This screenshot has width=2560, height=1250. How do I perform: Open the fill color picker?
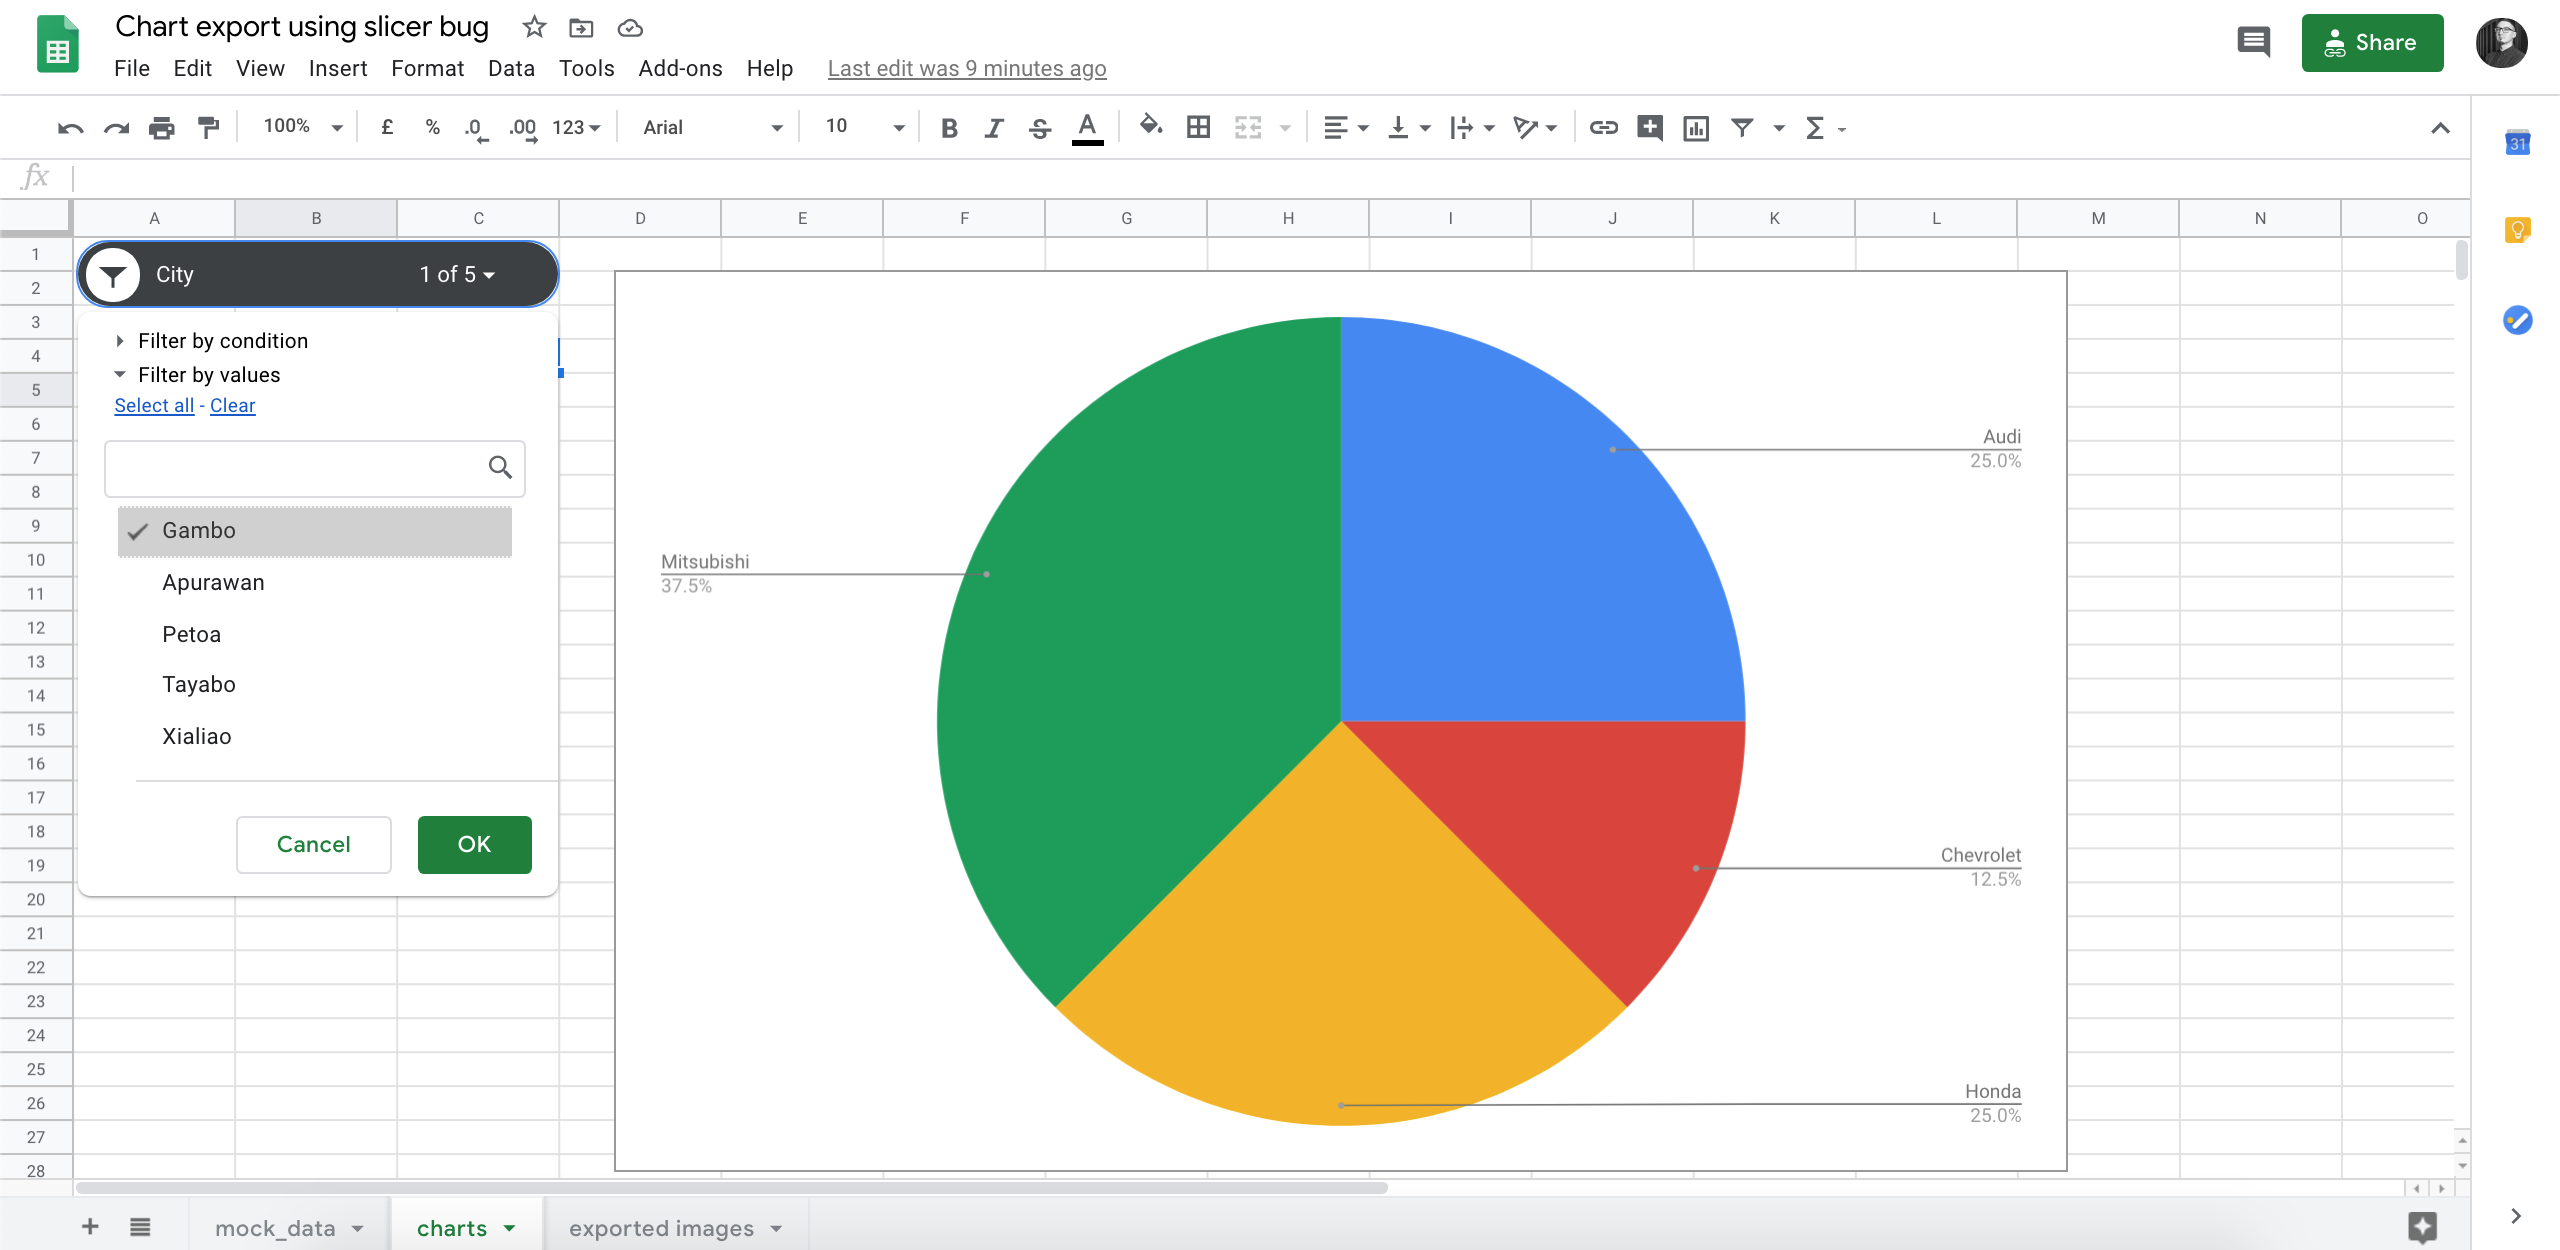pyautogui.click(x=1151, y=127)
